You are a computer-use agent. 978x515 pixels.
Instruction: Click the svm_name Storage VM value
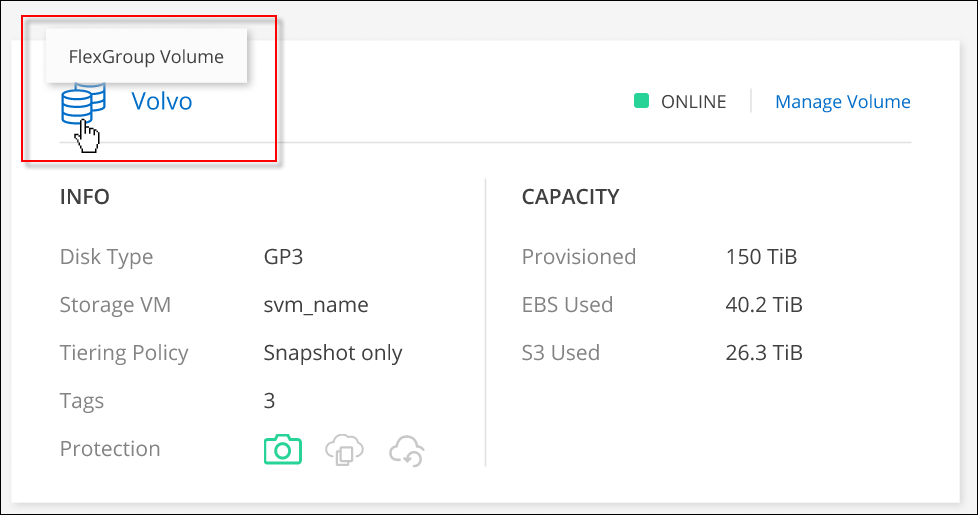pos(315,305)
